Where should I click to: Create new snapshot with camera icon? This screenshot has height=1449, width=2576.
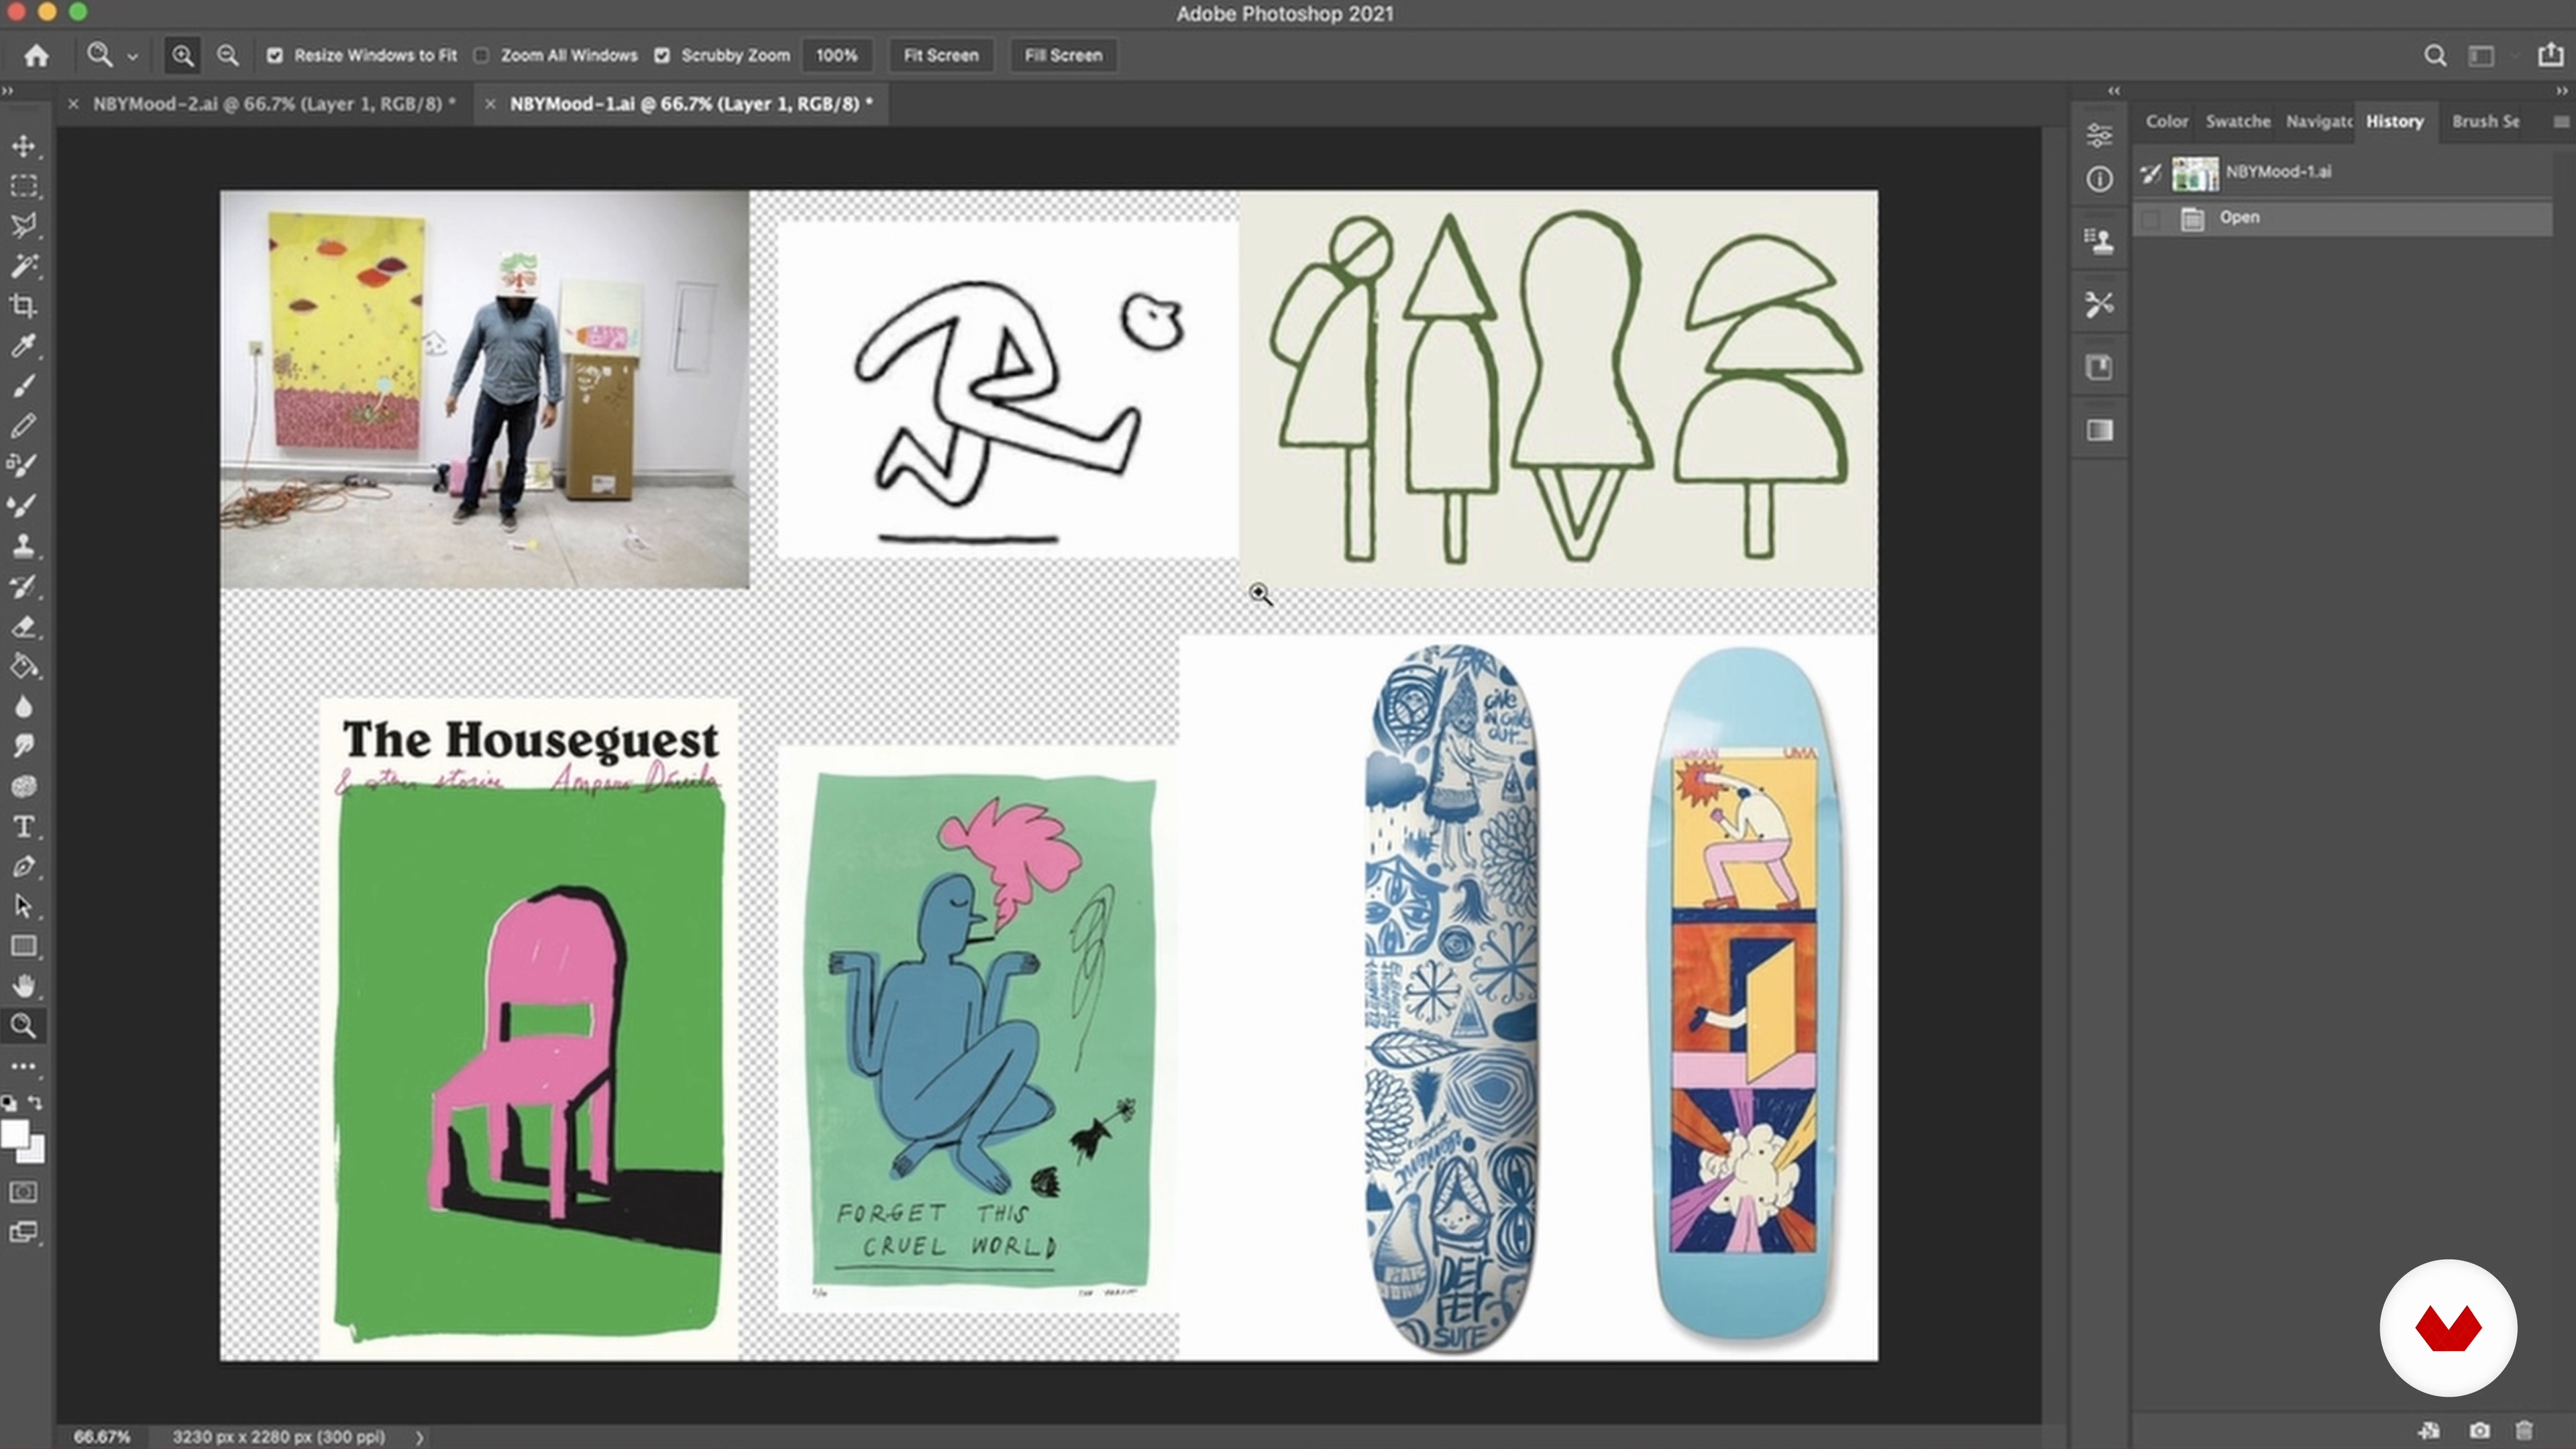pos(2479,1431)
